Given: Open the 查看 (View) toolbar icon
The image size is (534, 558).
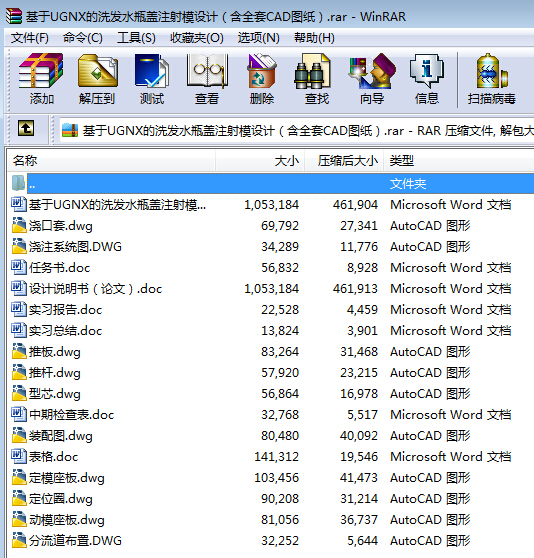Looking at the screenshot, I should (x=207, y=70).
